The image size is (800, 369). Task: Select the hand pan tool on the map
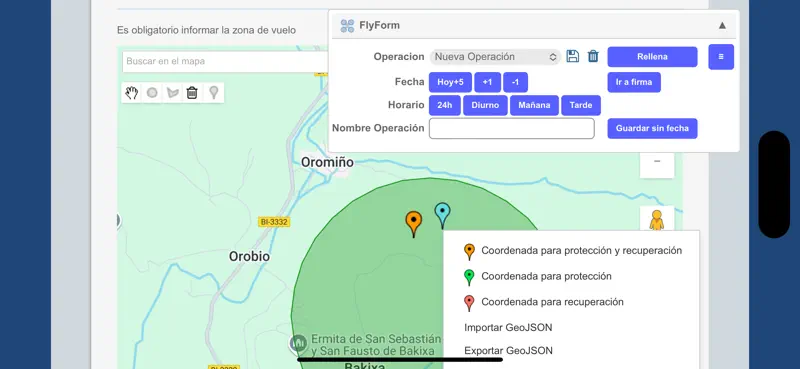(x=132, y=93)
